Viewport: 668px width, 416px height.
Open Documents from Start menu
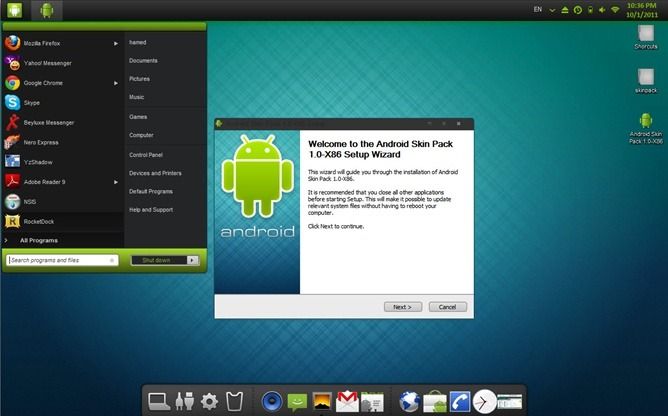click(x=143, y=61)
